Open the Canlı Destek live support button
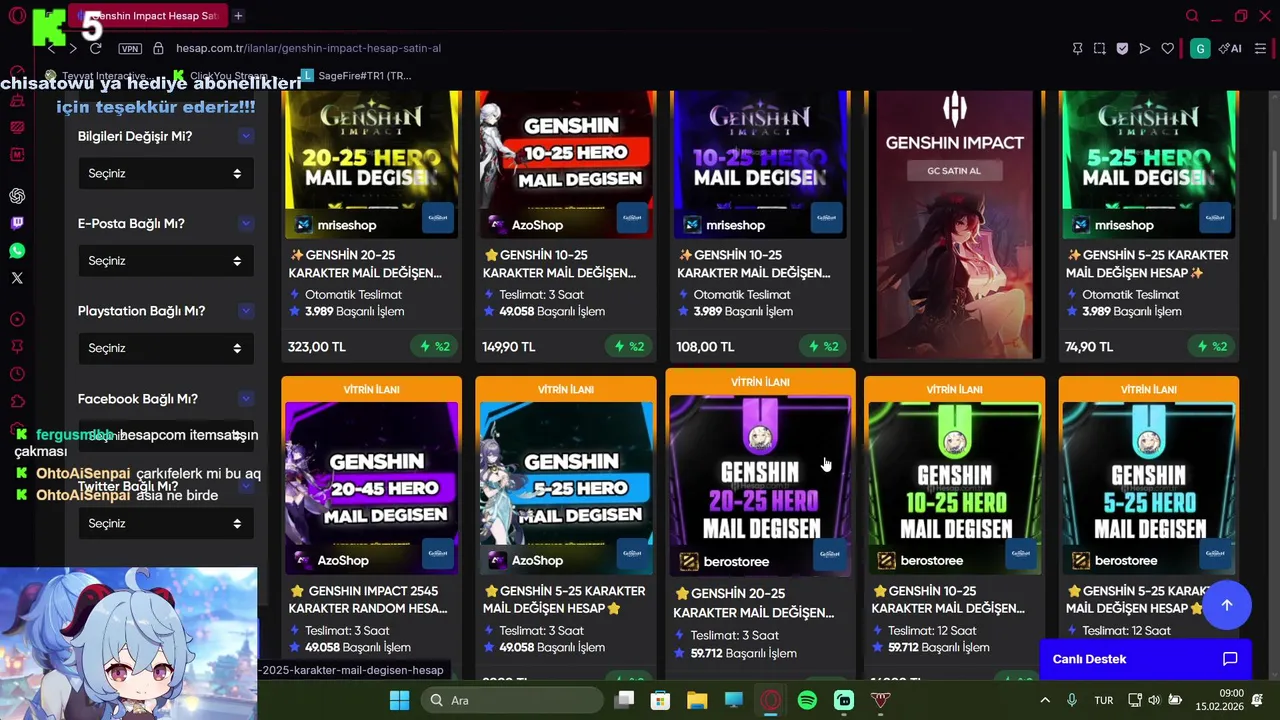The height and width of the screenshot is (720, 1280). tap(1146, 659)
